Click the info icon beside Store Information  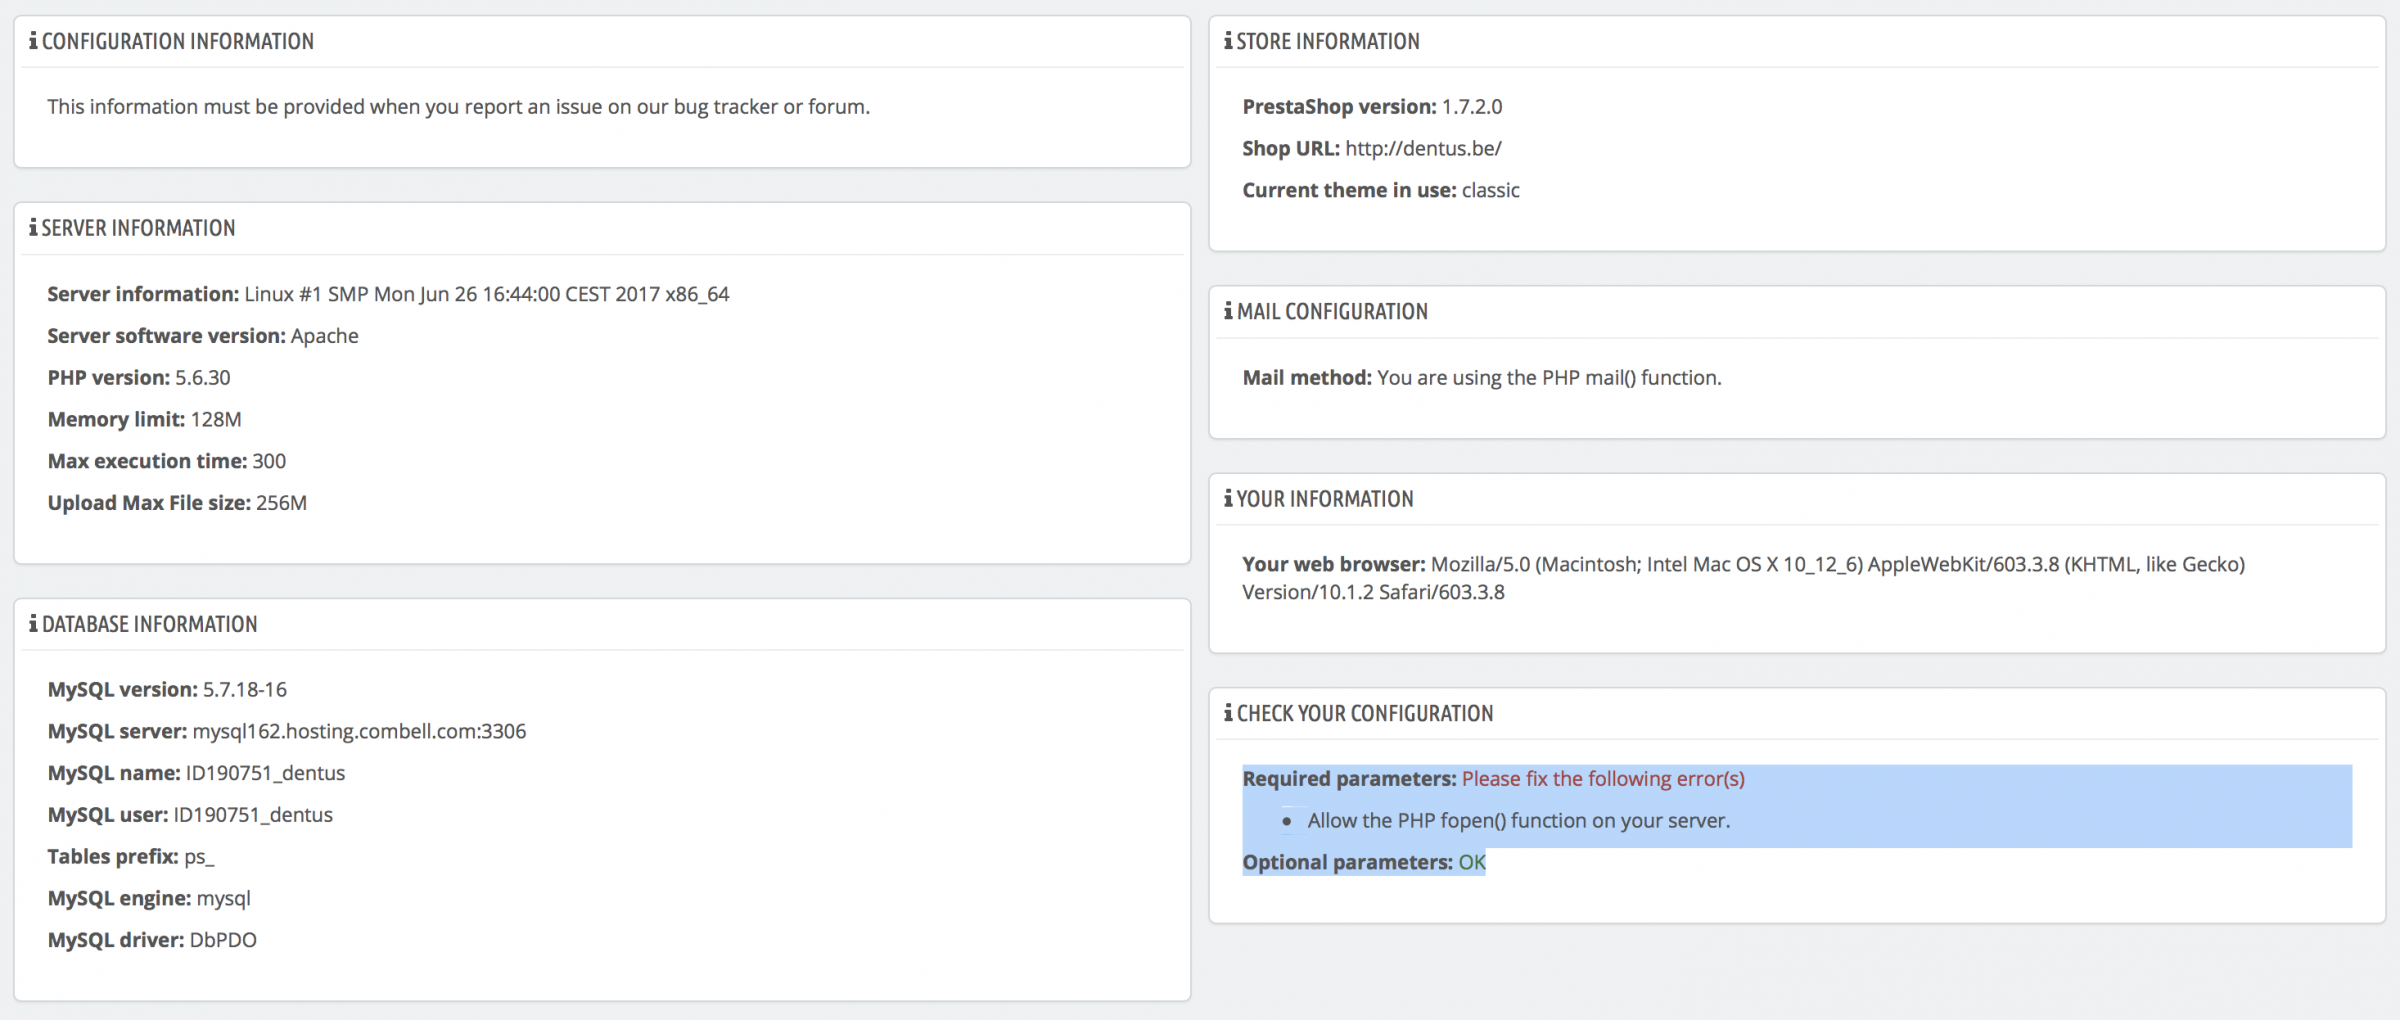pyautogui.click(x=1228, y=41)
